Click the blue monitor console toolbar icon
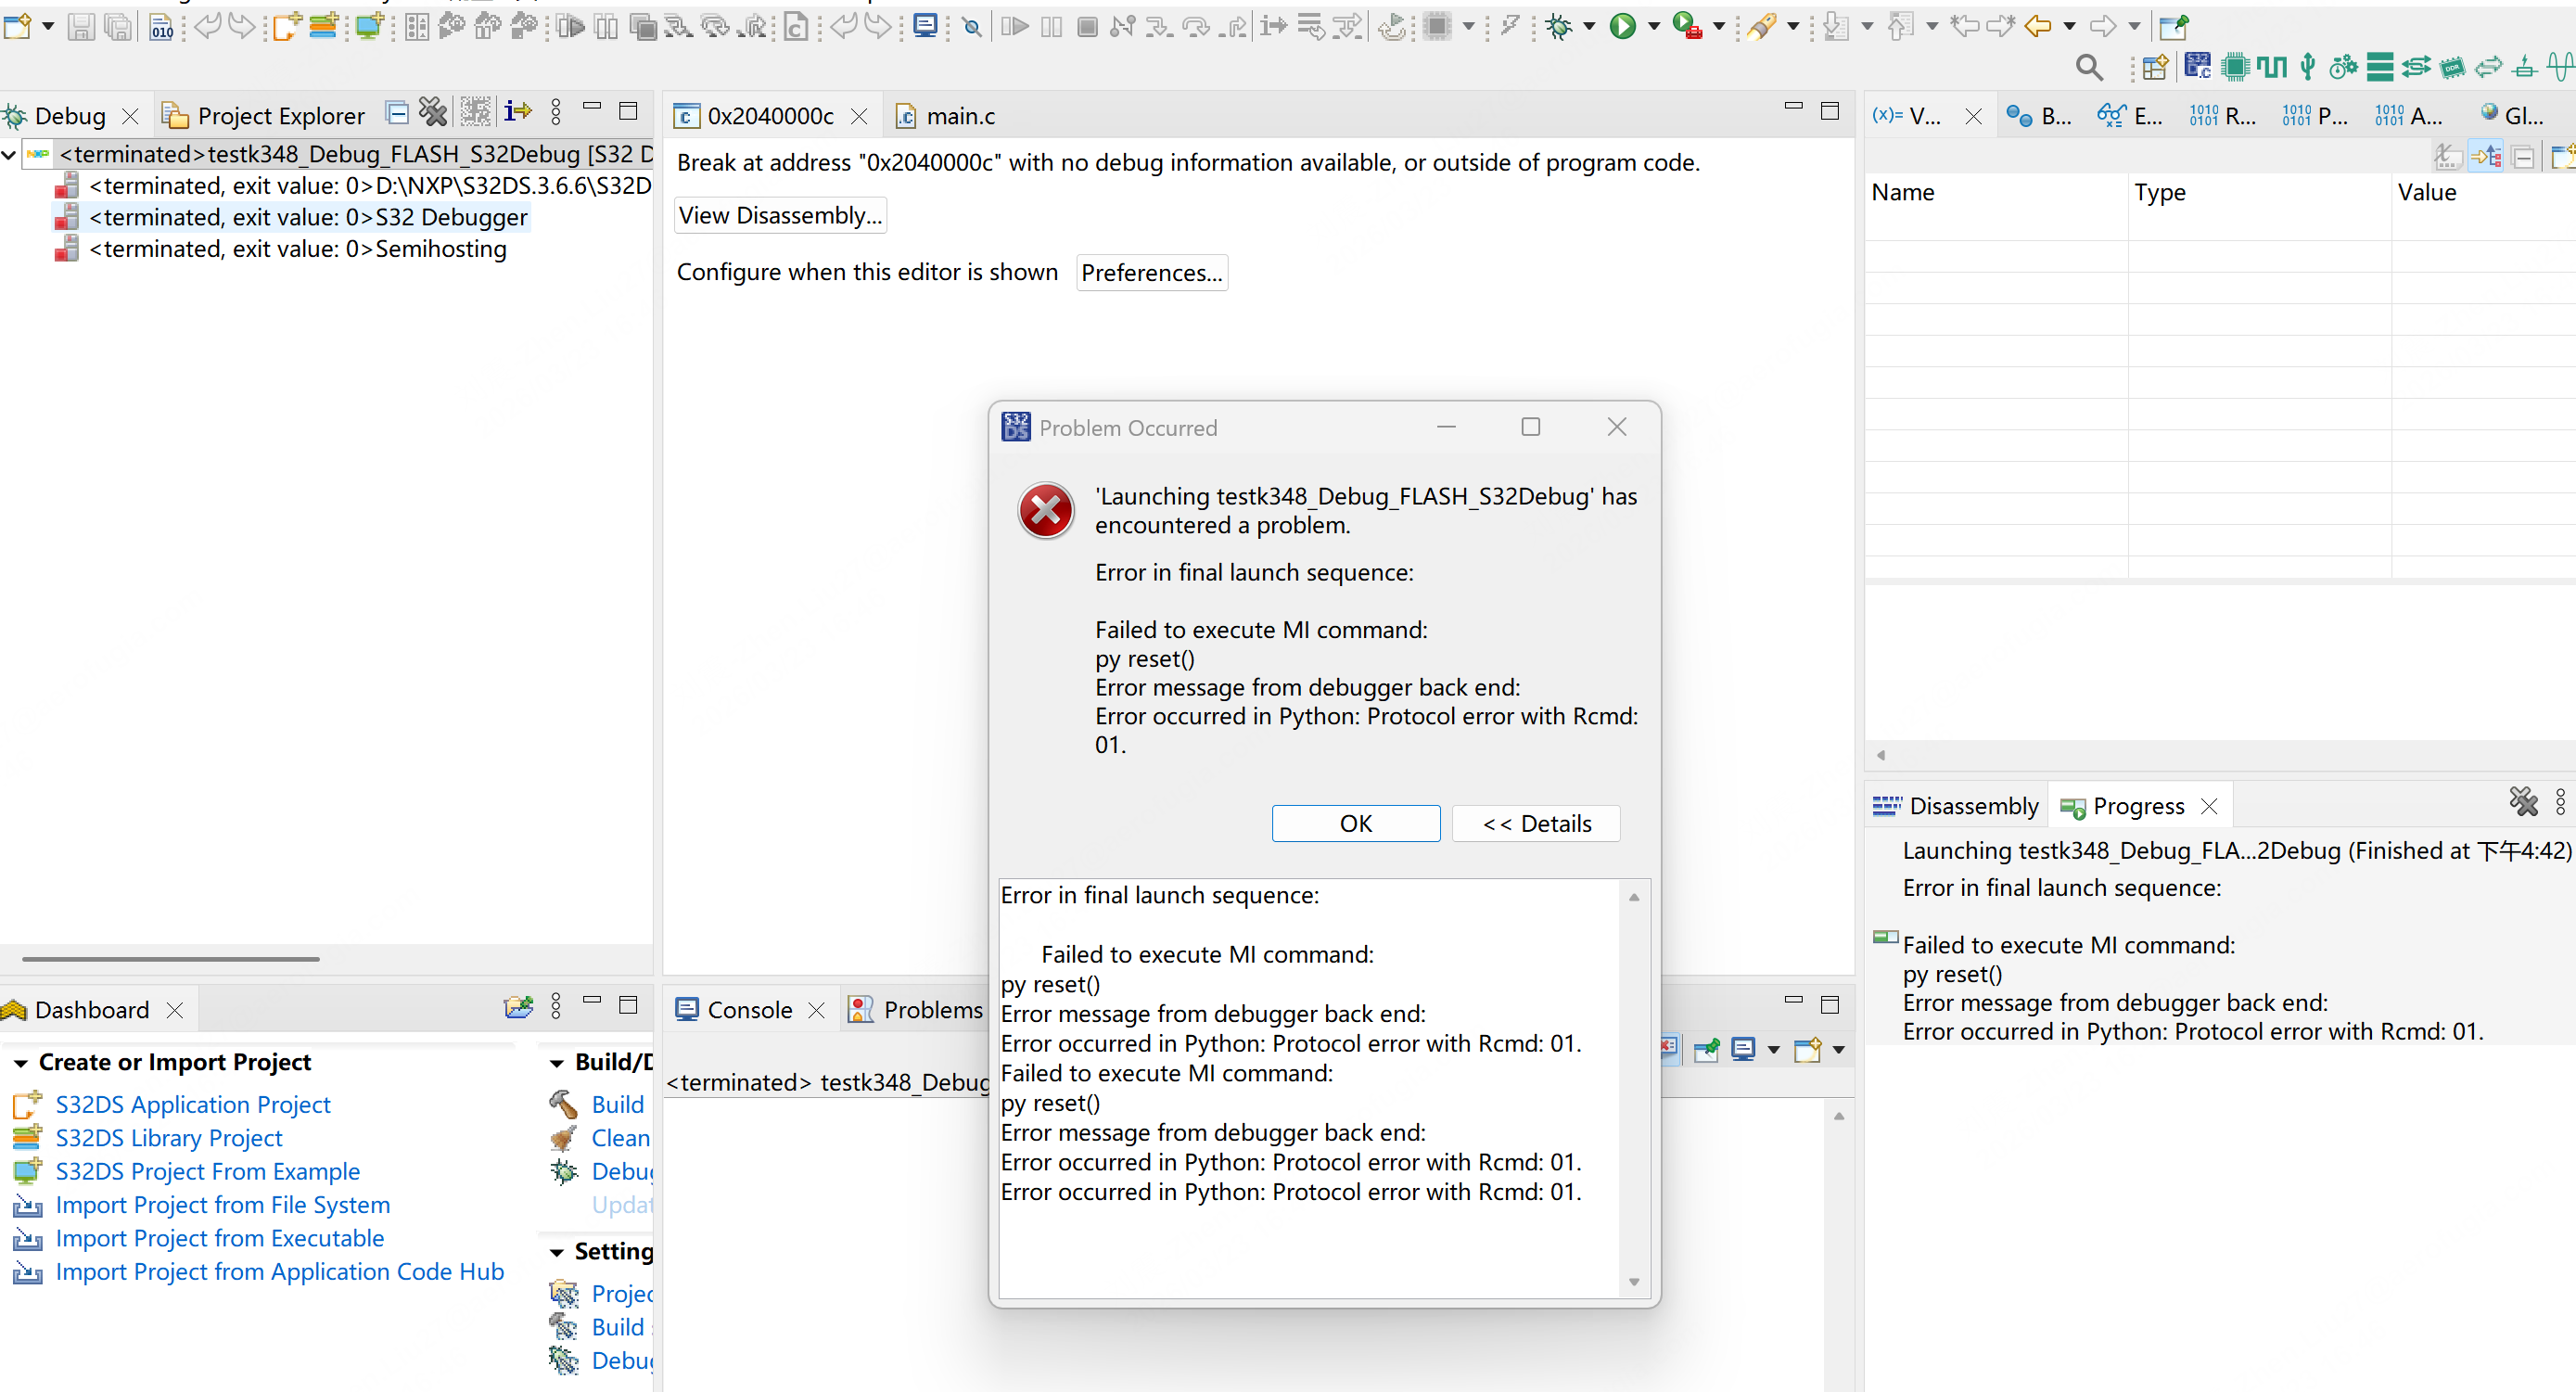The image size is (2576, 1392). tap(925, 27)
